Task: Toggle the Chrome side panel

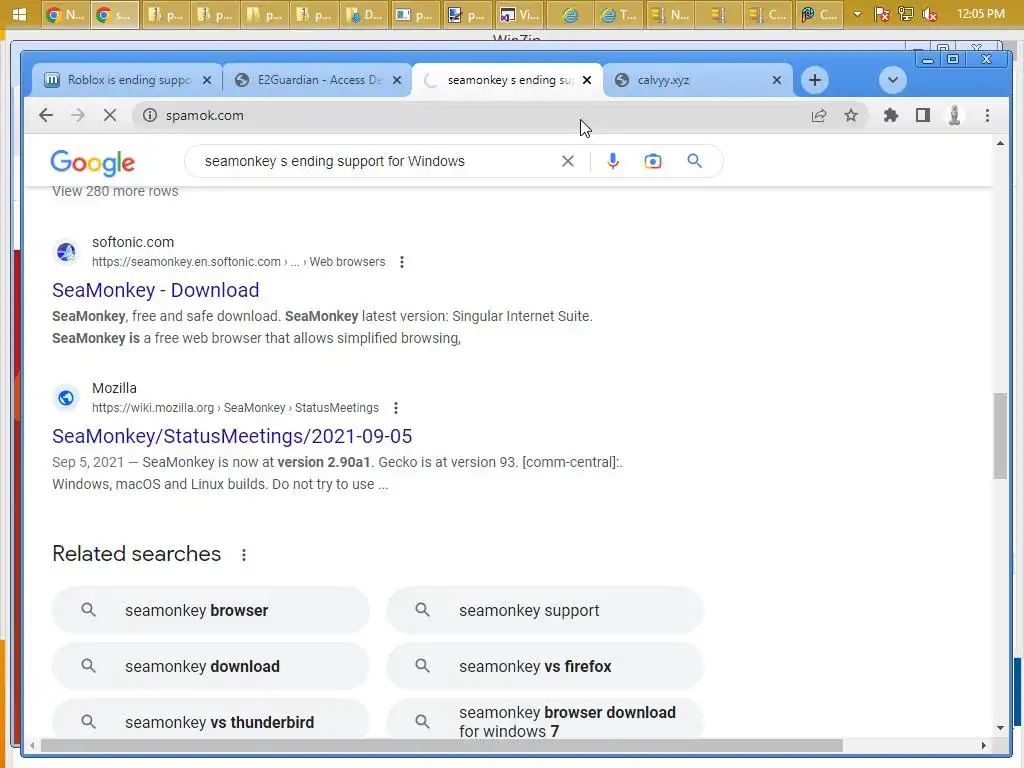Action: (923, 116)
